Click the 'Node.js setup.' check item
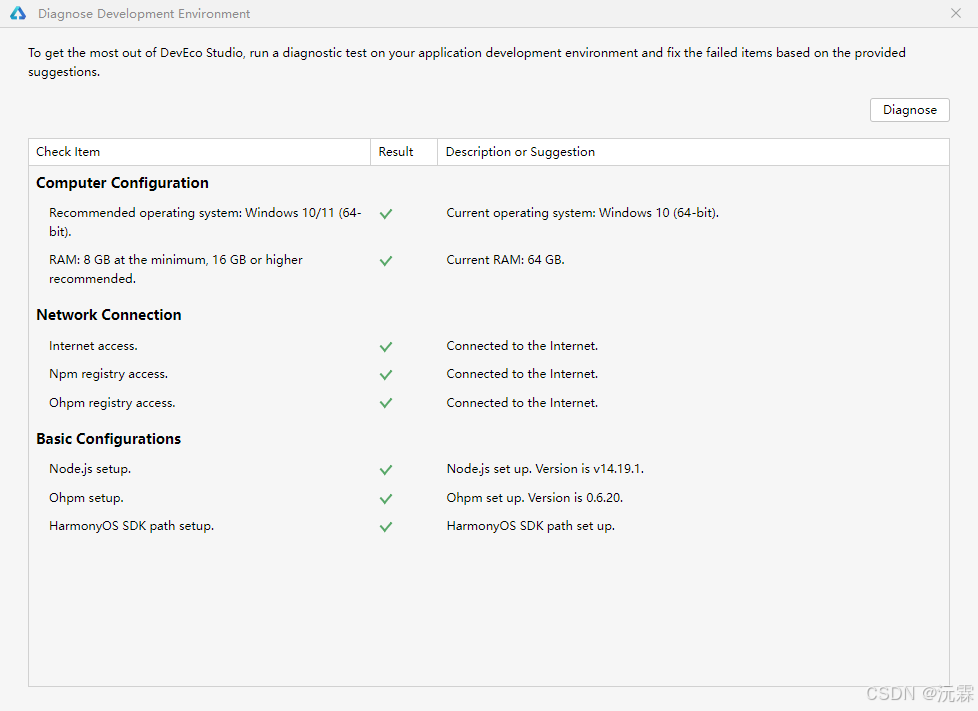 [90, 469]
